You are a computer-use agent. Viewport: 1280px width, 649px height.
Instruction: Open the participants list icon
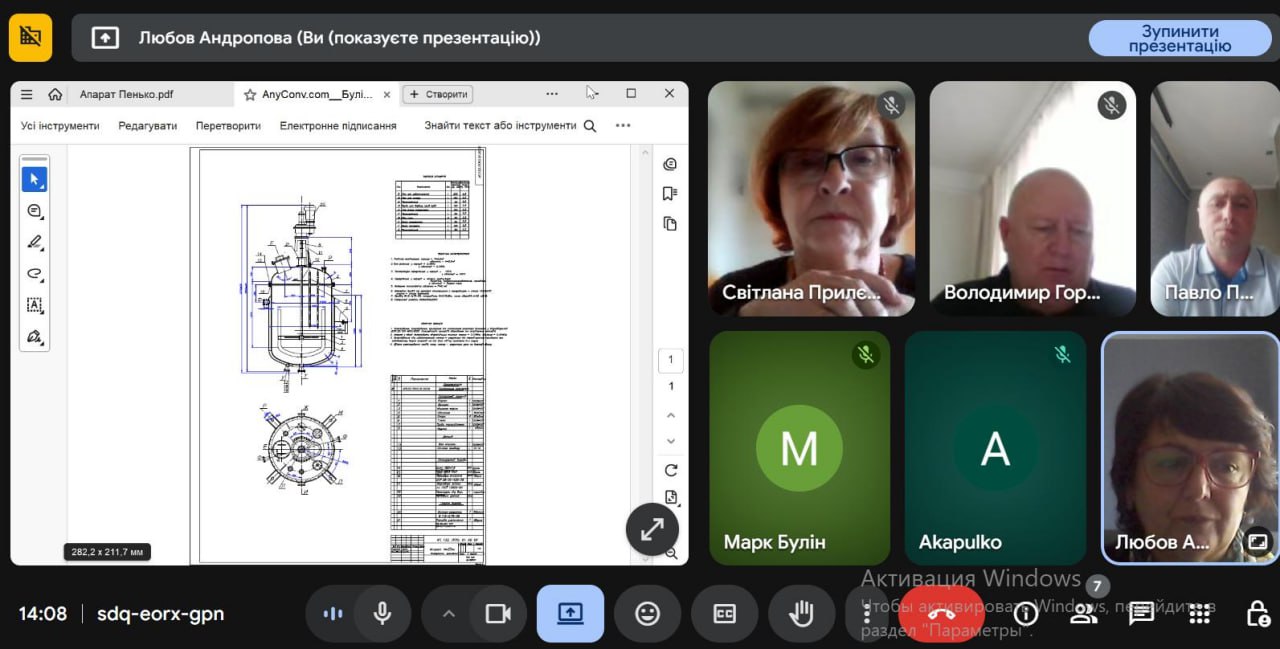tap(1083, 614)
